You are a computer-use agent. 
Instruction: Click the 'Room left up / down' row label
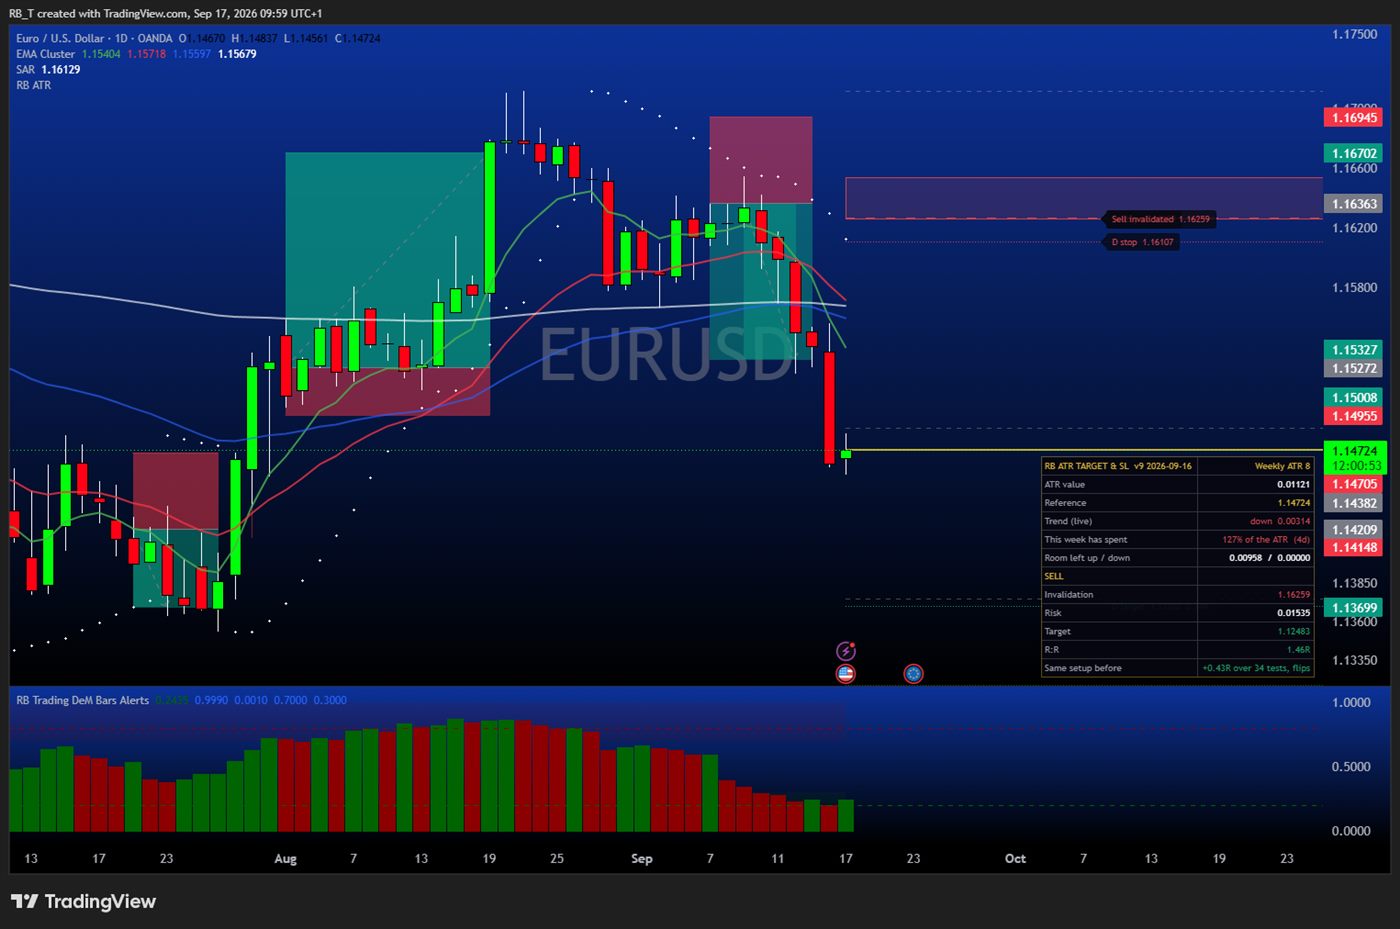[1087, 558]
